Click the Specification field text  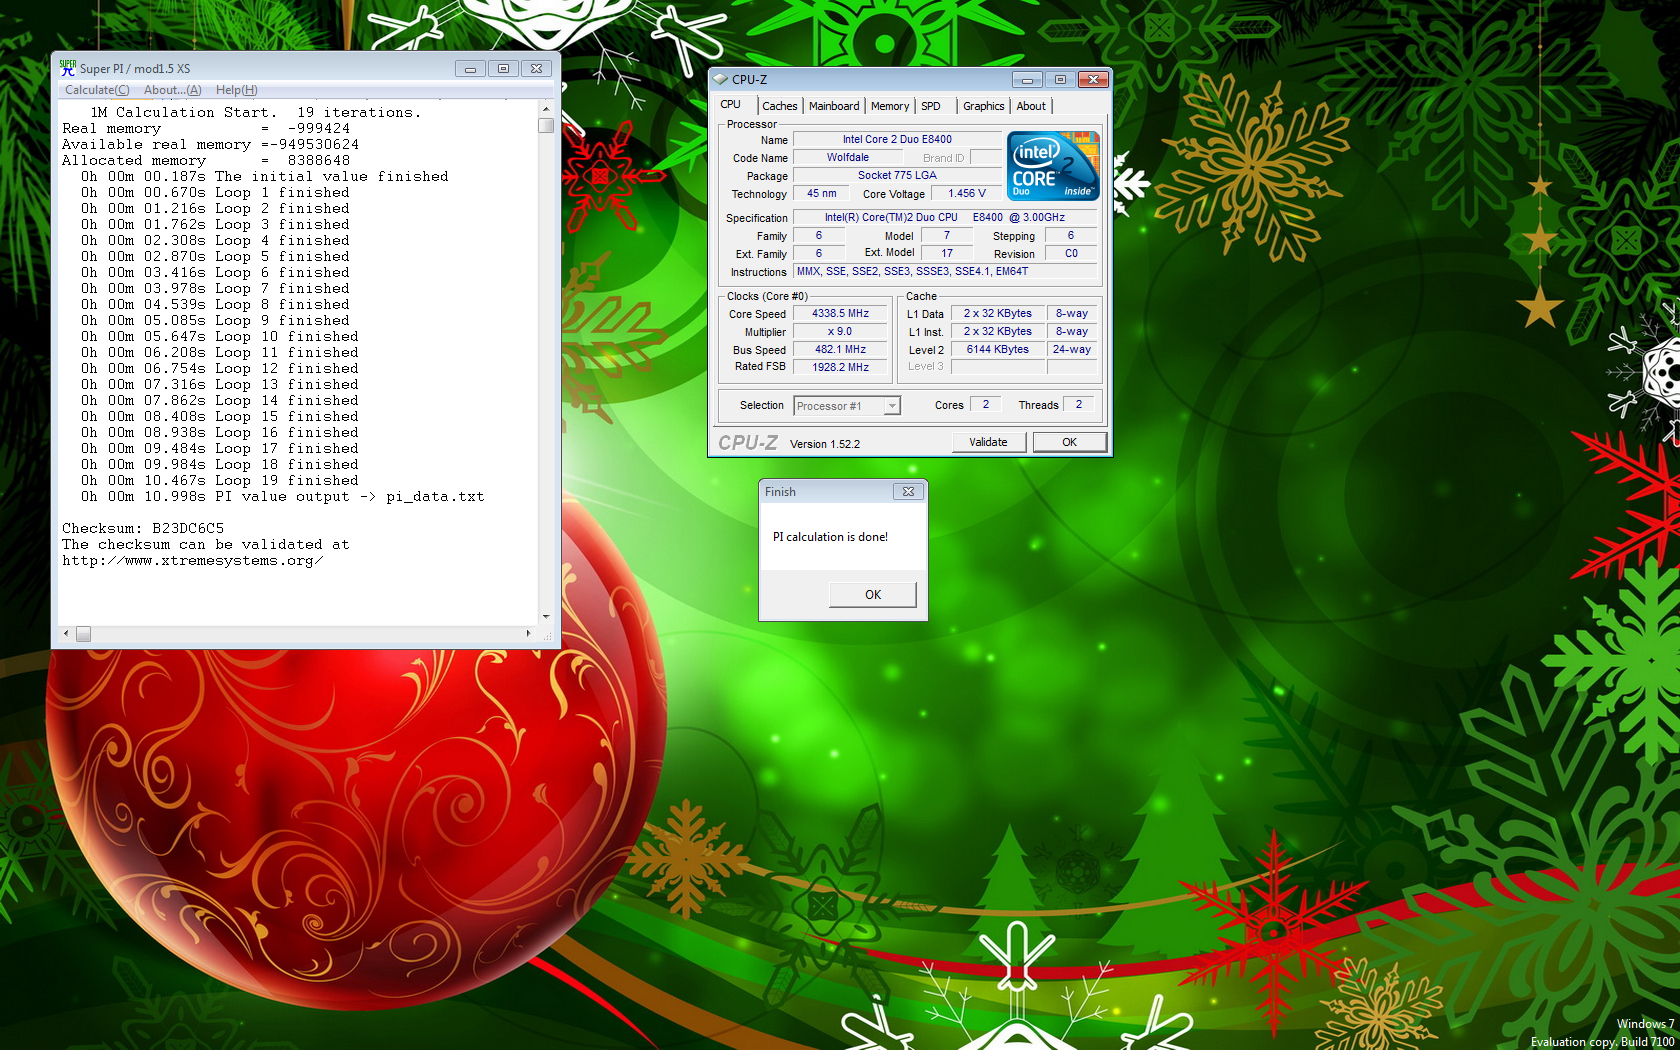(946, 217)
